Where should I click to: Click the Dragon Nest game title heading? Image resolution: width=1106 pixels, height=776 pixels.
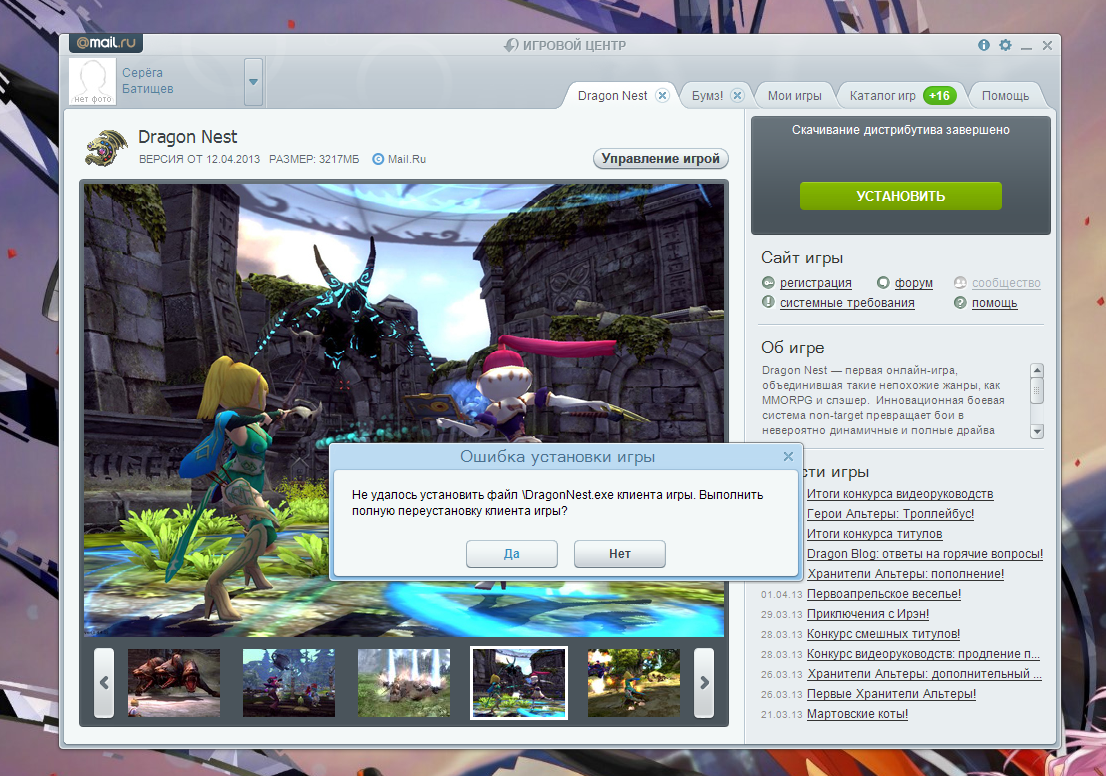[188, 137]
